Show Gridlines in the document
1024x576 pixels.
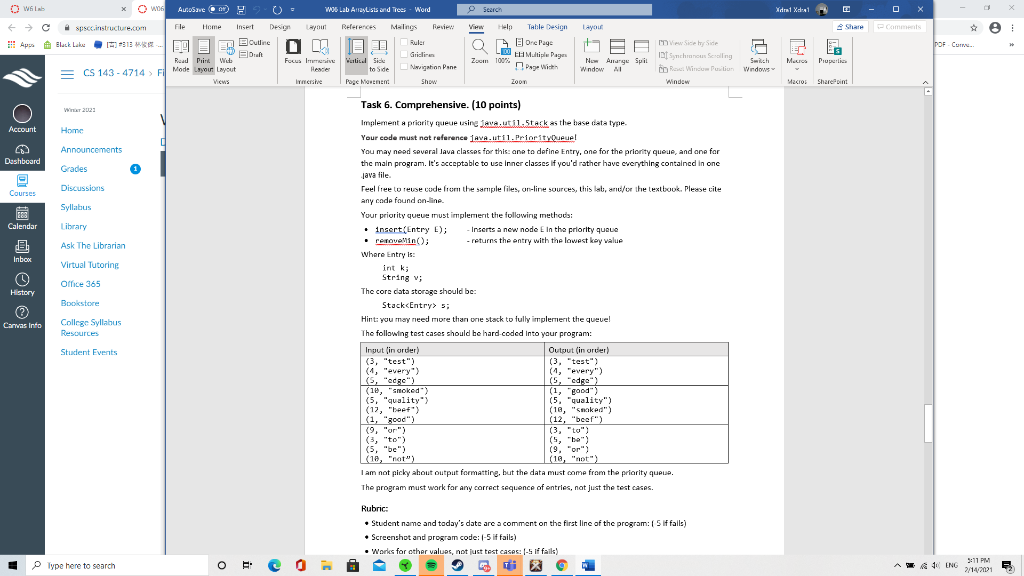(404, 53)
